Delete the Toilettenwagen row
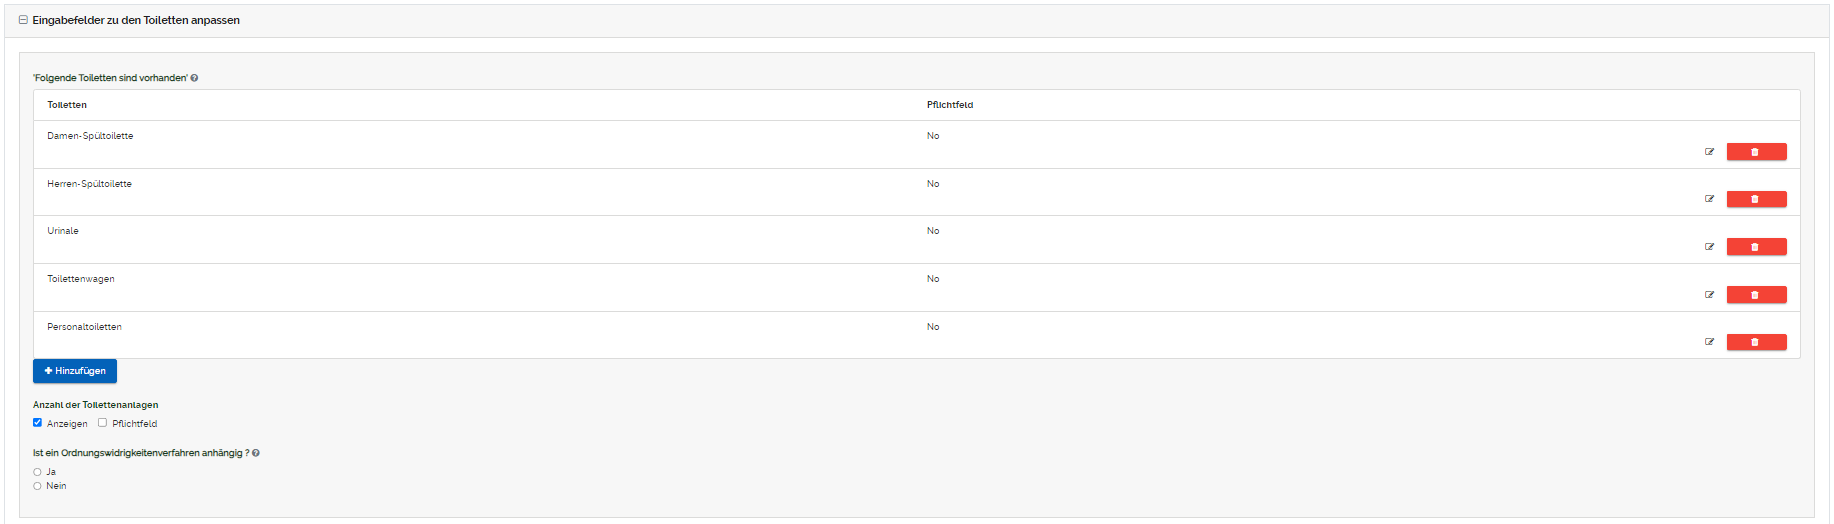Viewport: 1834px width, 524px height. [1756, 295]
